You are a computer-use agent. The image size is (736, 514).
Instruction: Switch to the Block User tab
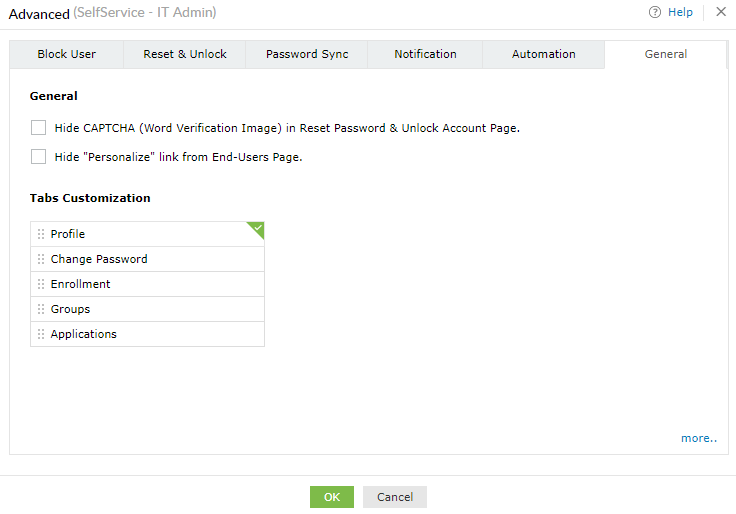tap(67, 54)
